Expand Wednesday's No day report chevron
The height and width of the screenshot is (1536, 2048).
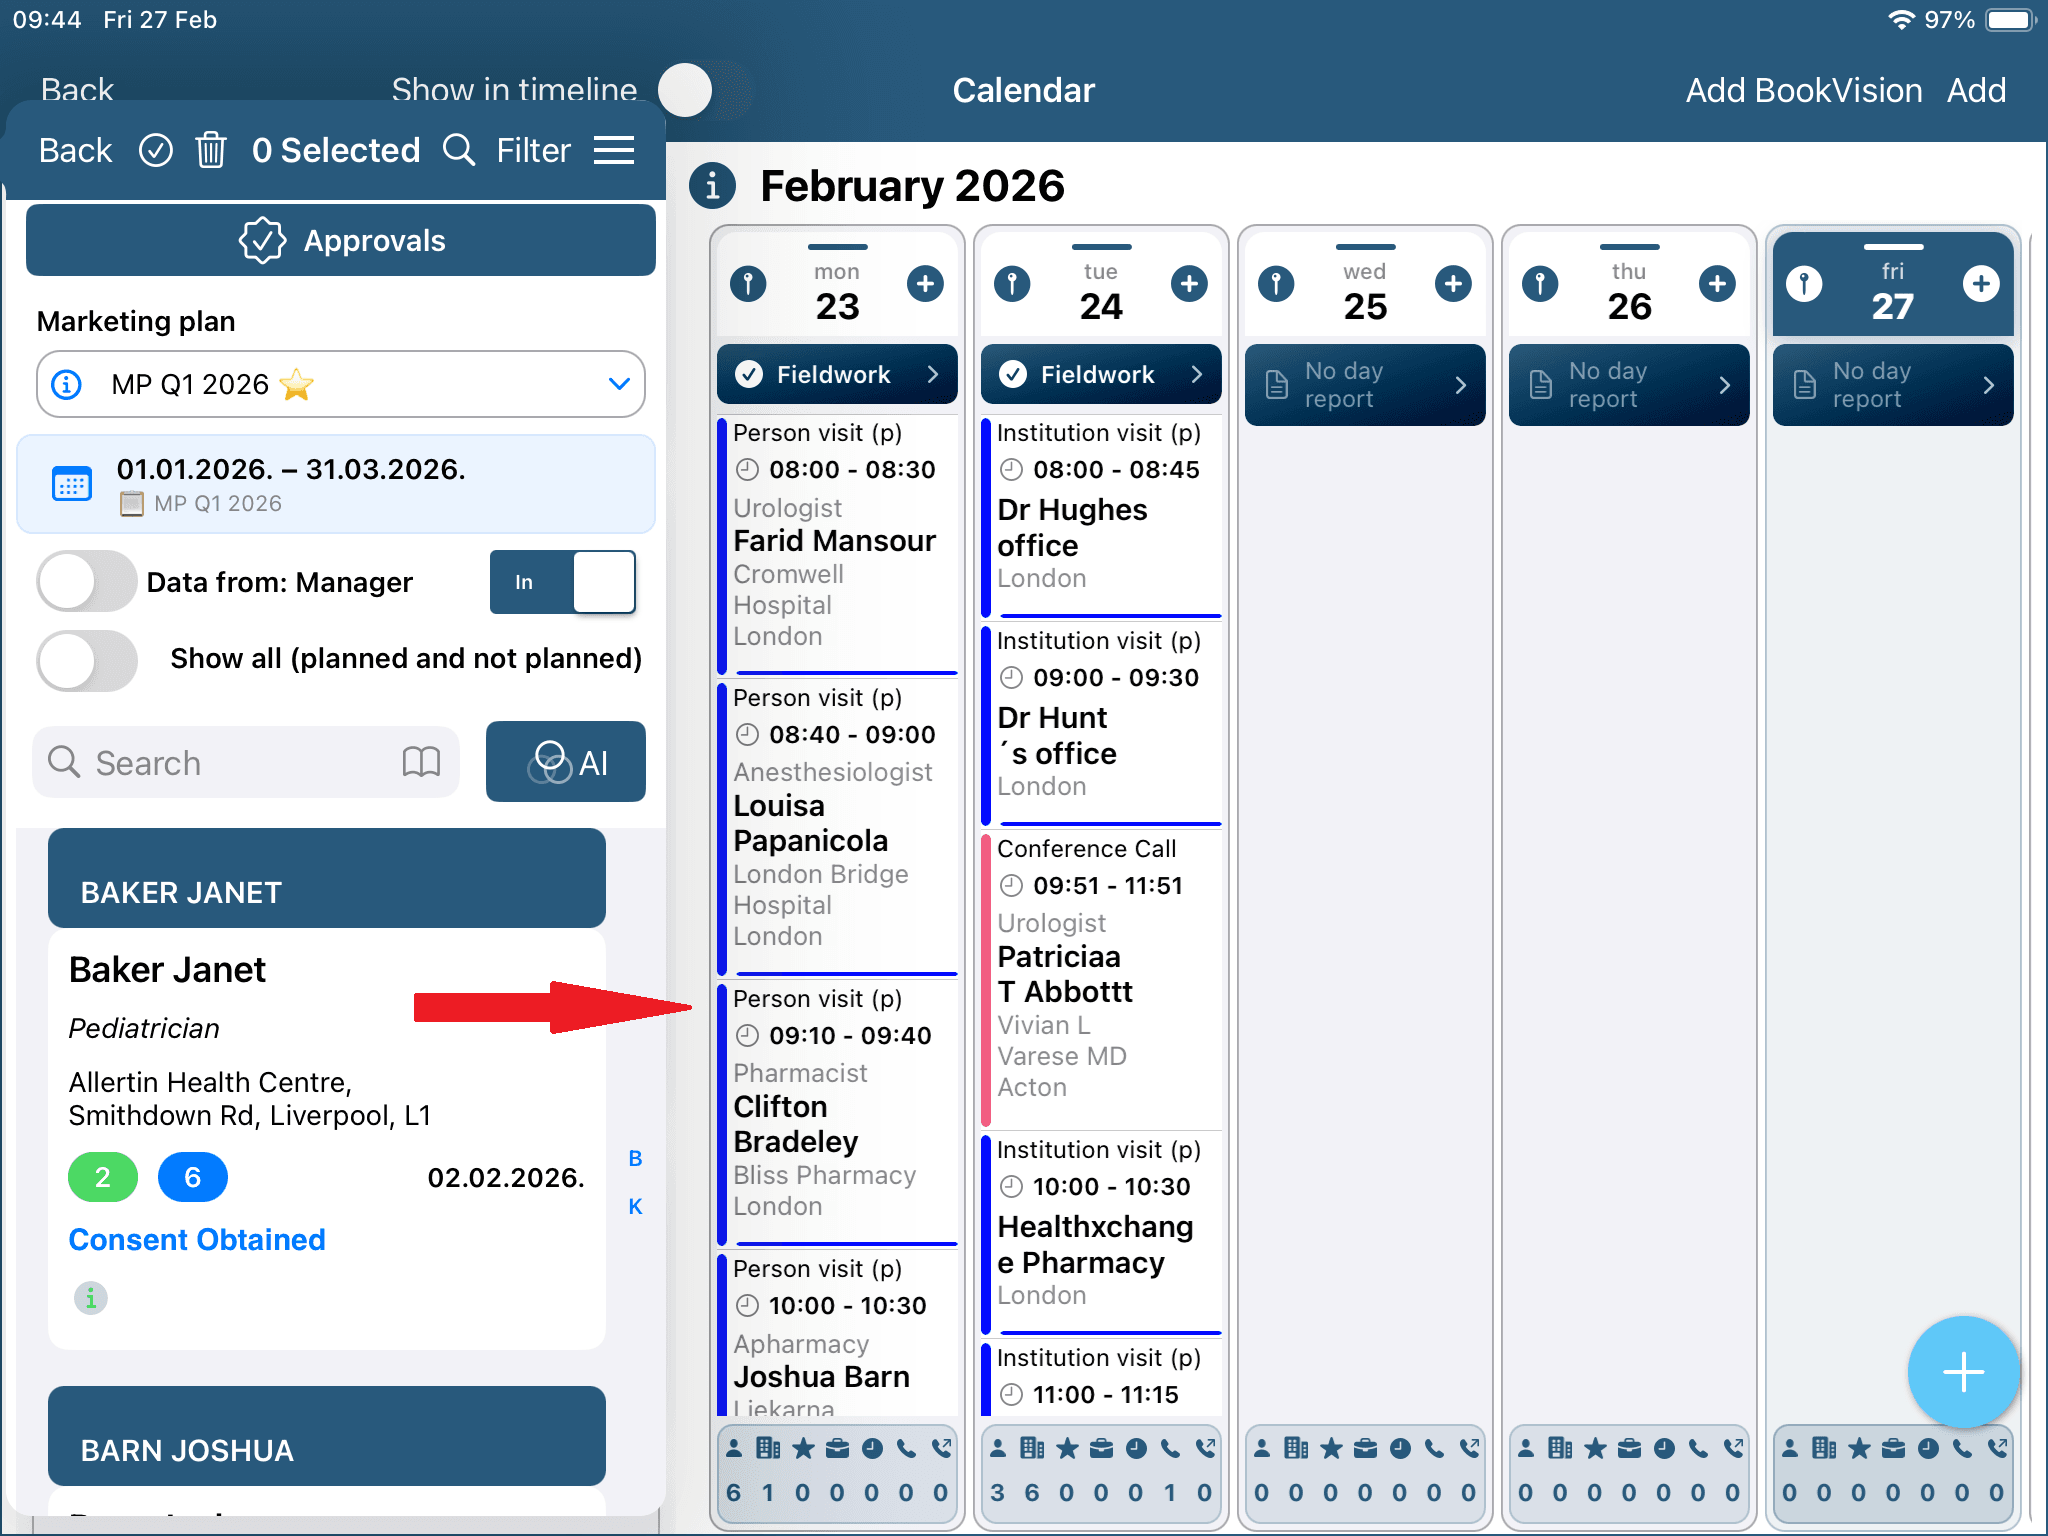coord(1460,385)
